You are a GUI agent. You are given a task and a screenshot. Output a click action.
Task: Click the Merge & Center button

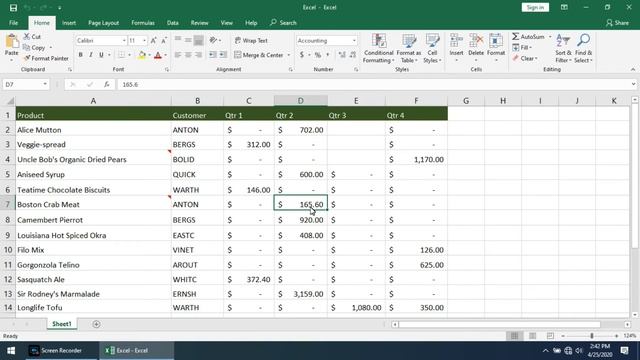259,55
